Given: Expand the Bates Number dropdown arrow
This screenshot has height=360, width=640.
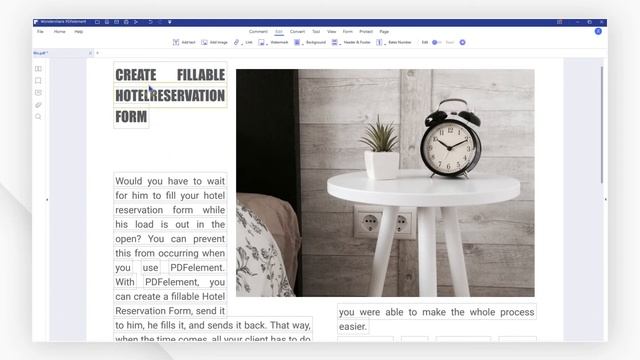Looking at the screenshot, I should 385,43.
